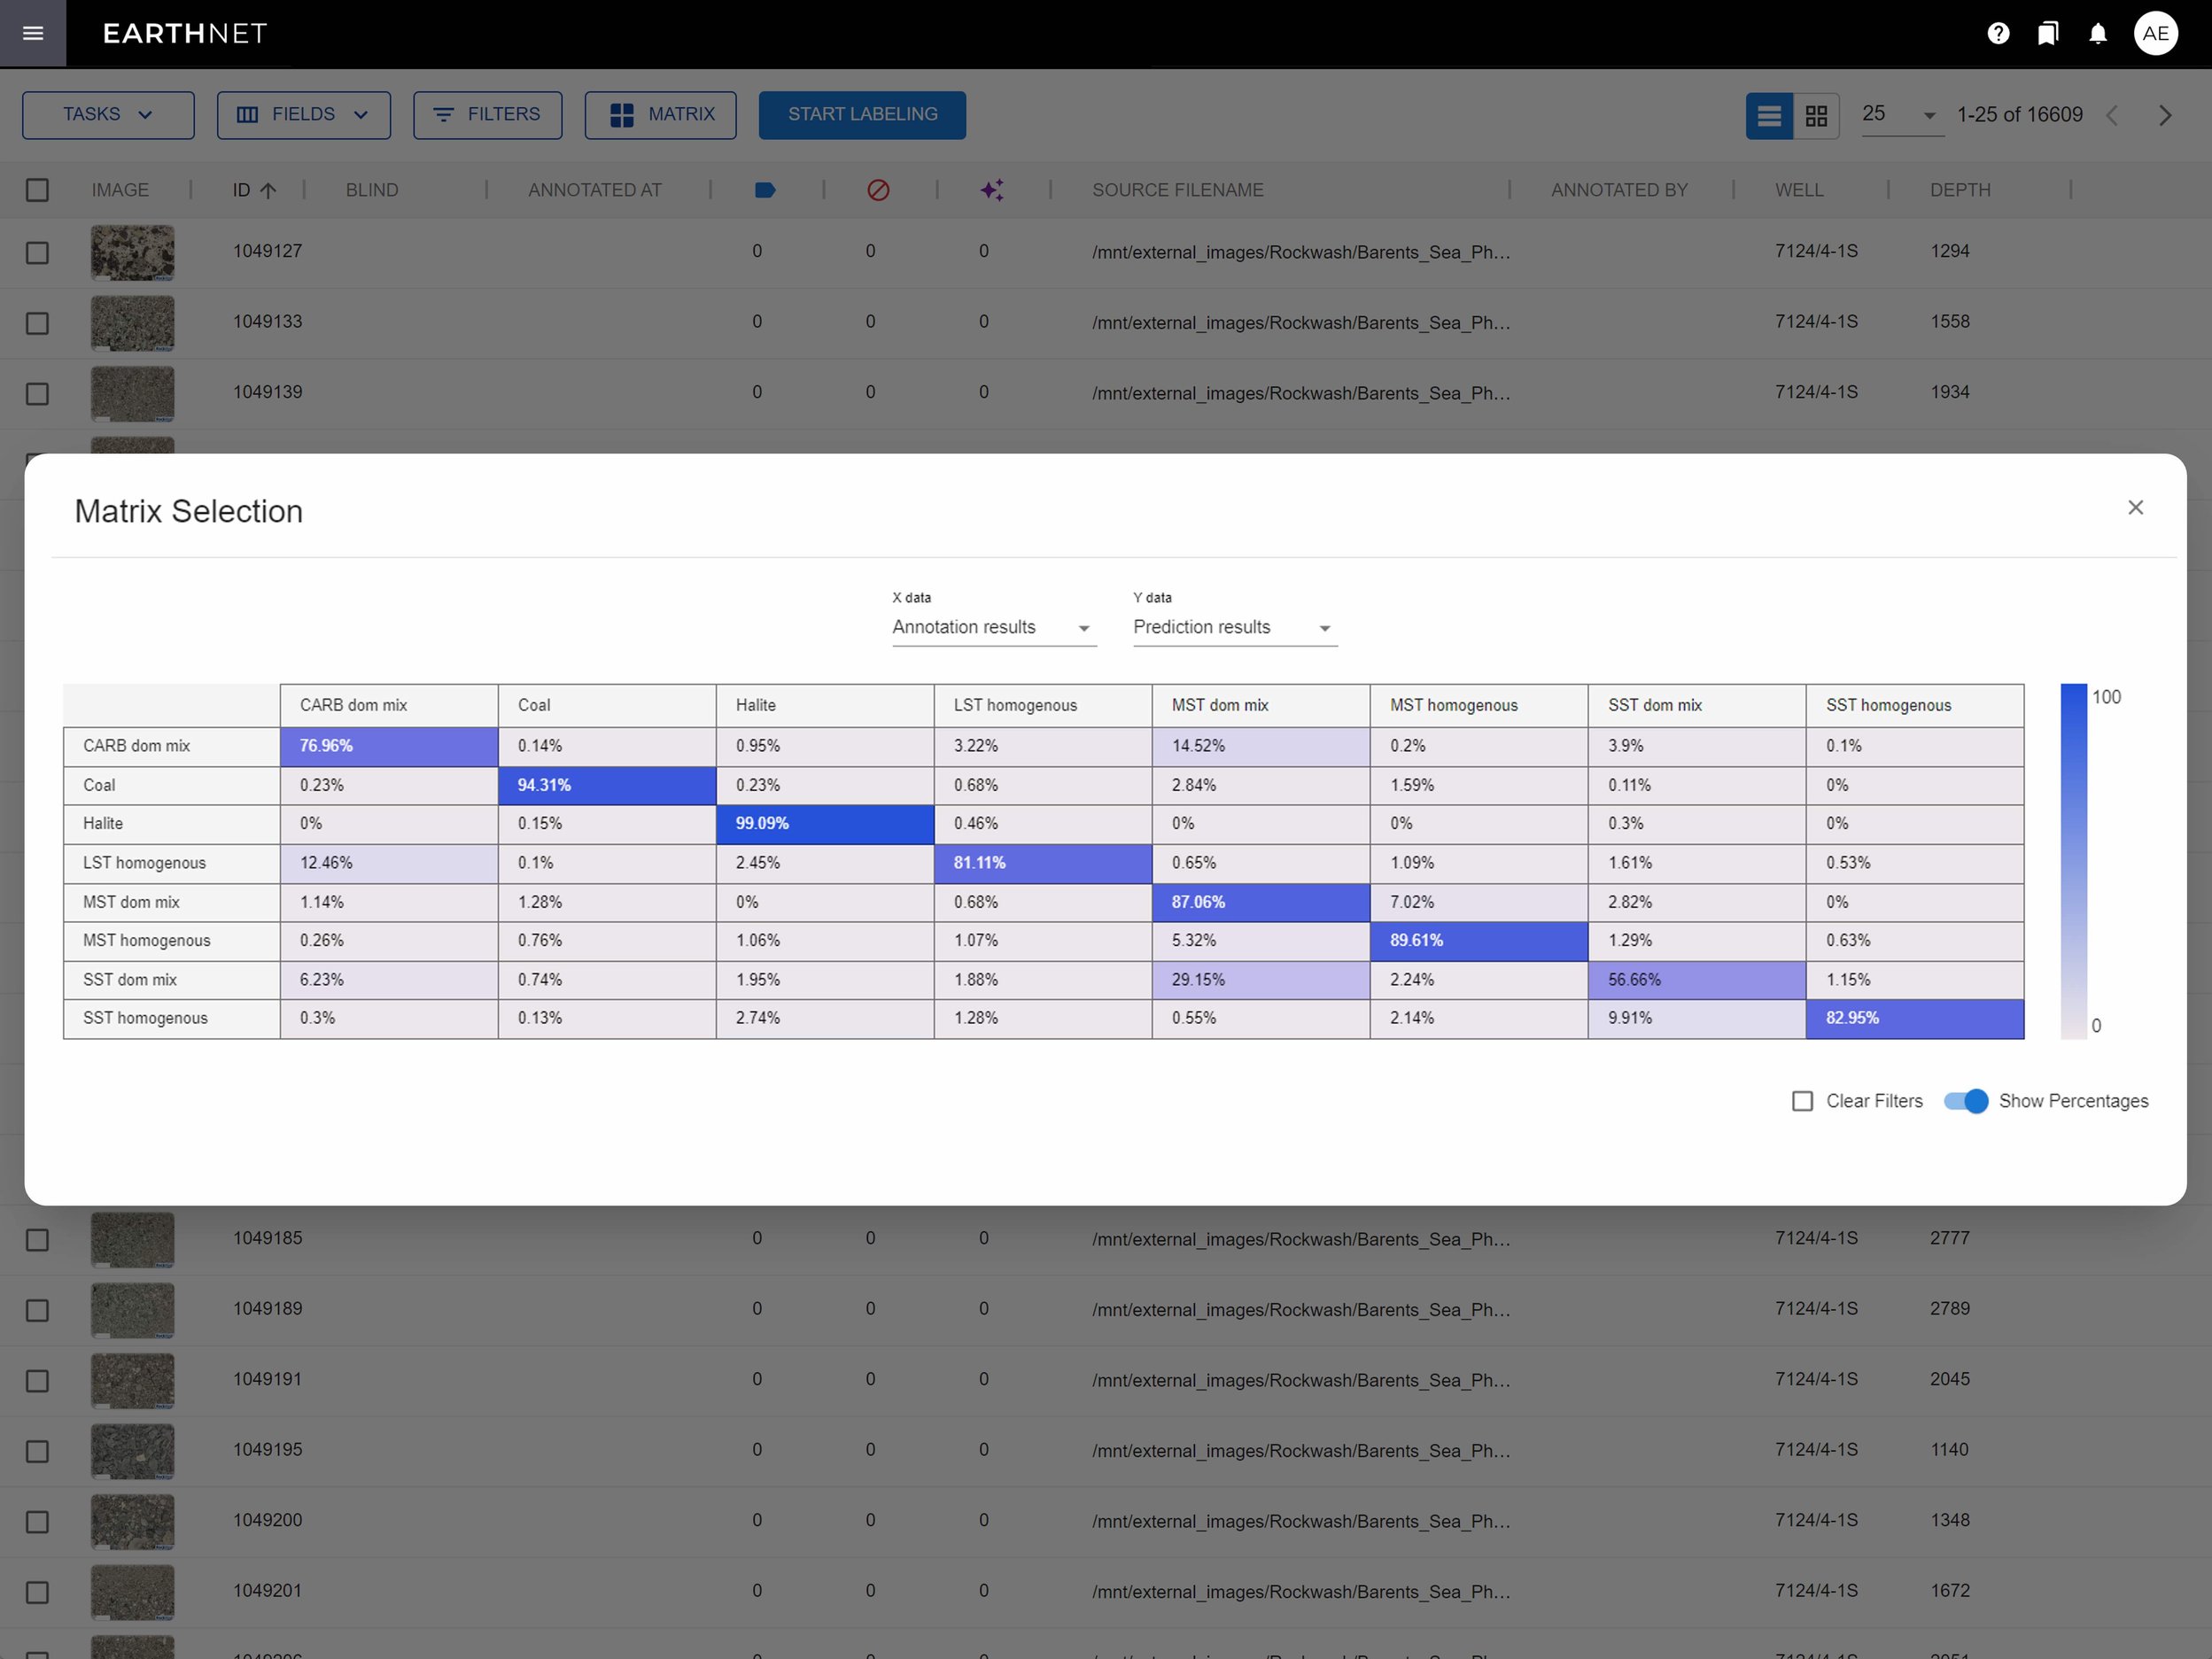Open the notifications bell
Screen dimensions: 2212x1659
[2098, 33]
